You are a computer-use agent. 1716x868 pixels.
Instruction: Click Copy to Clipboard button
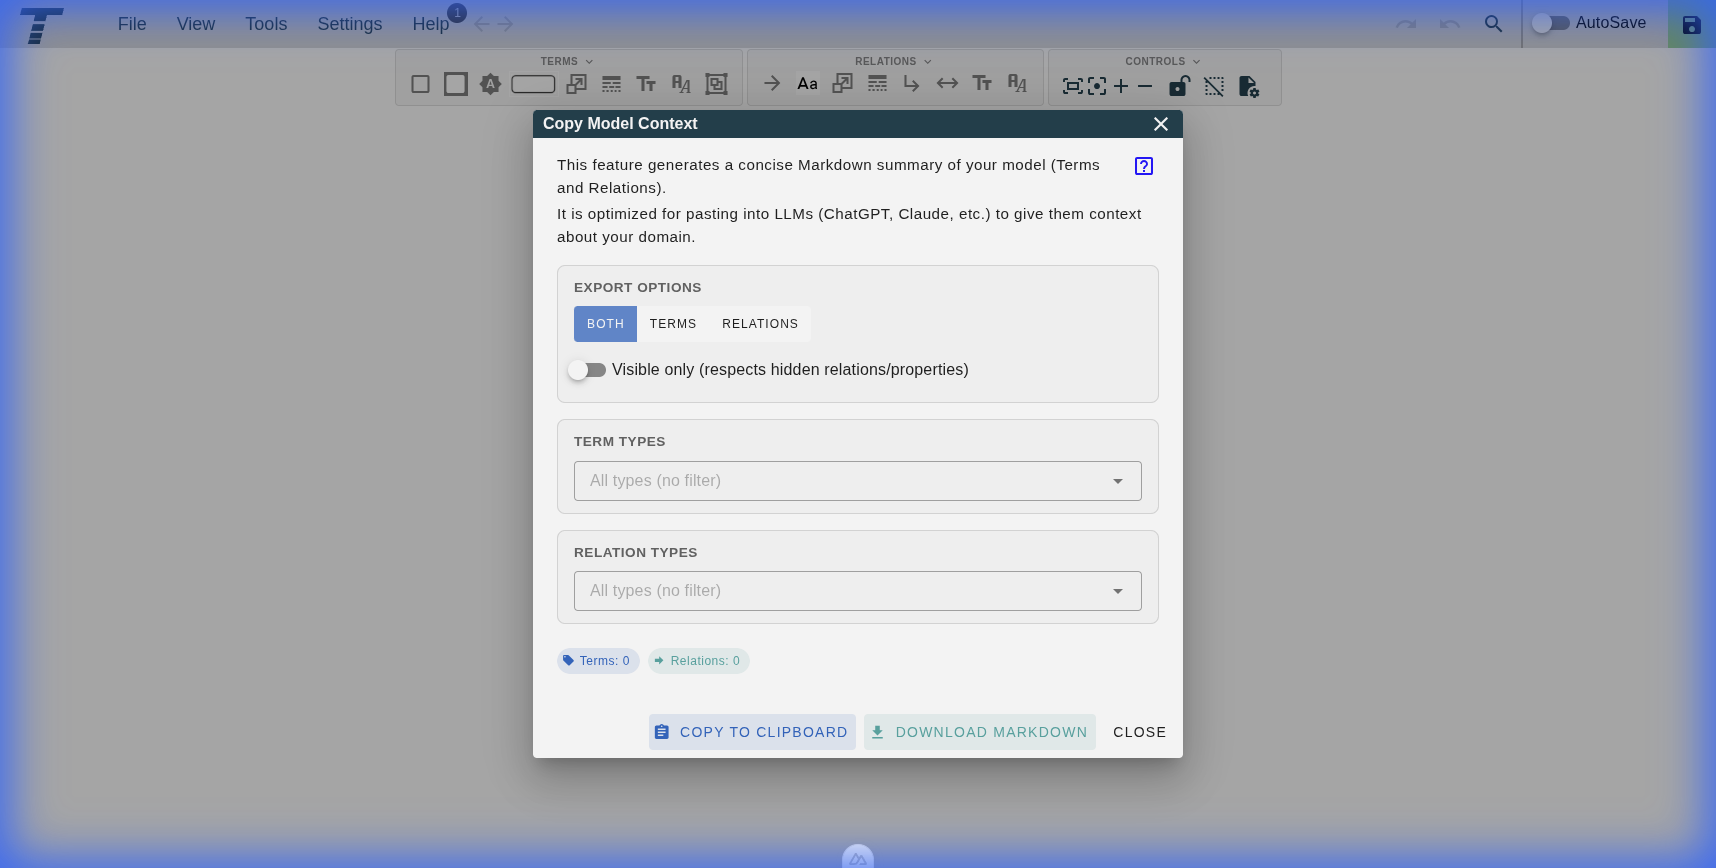[752, 732]
